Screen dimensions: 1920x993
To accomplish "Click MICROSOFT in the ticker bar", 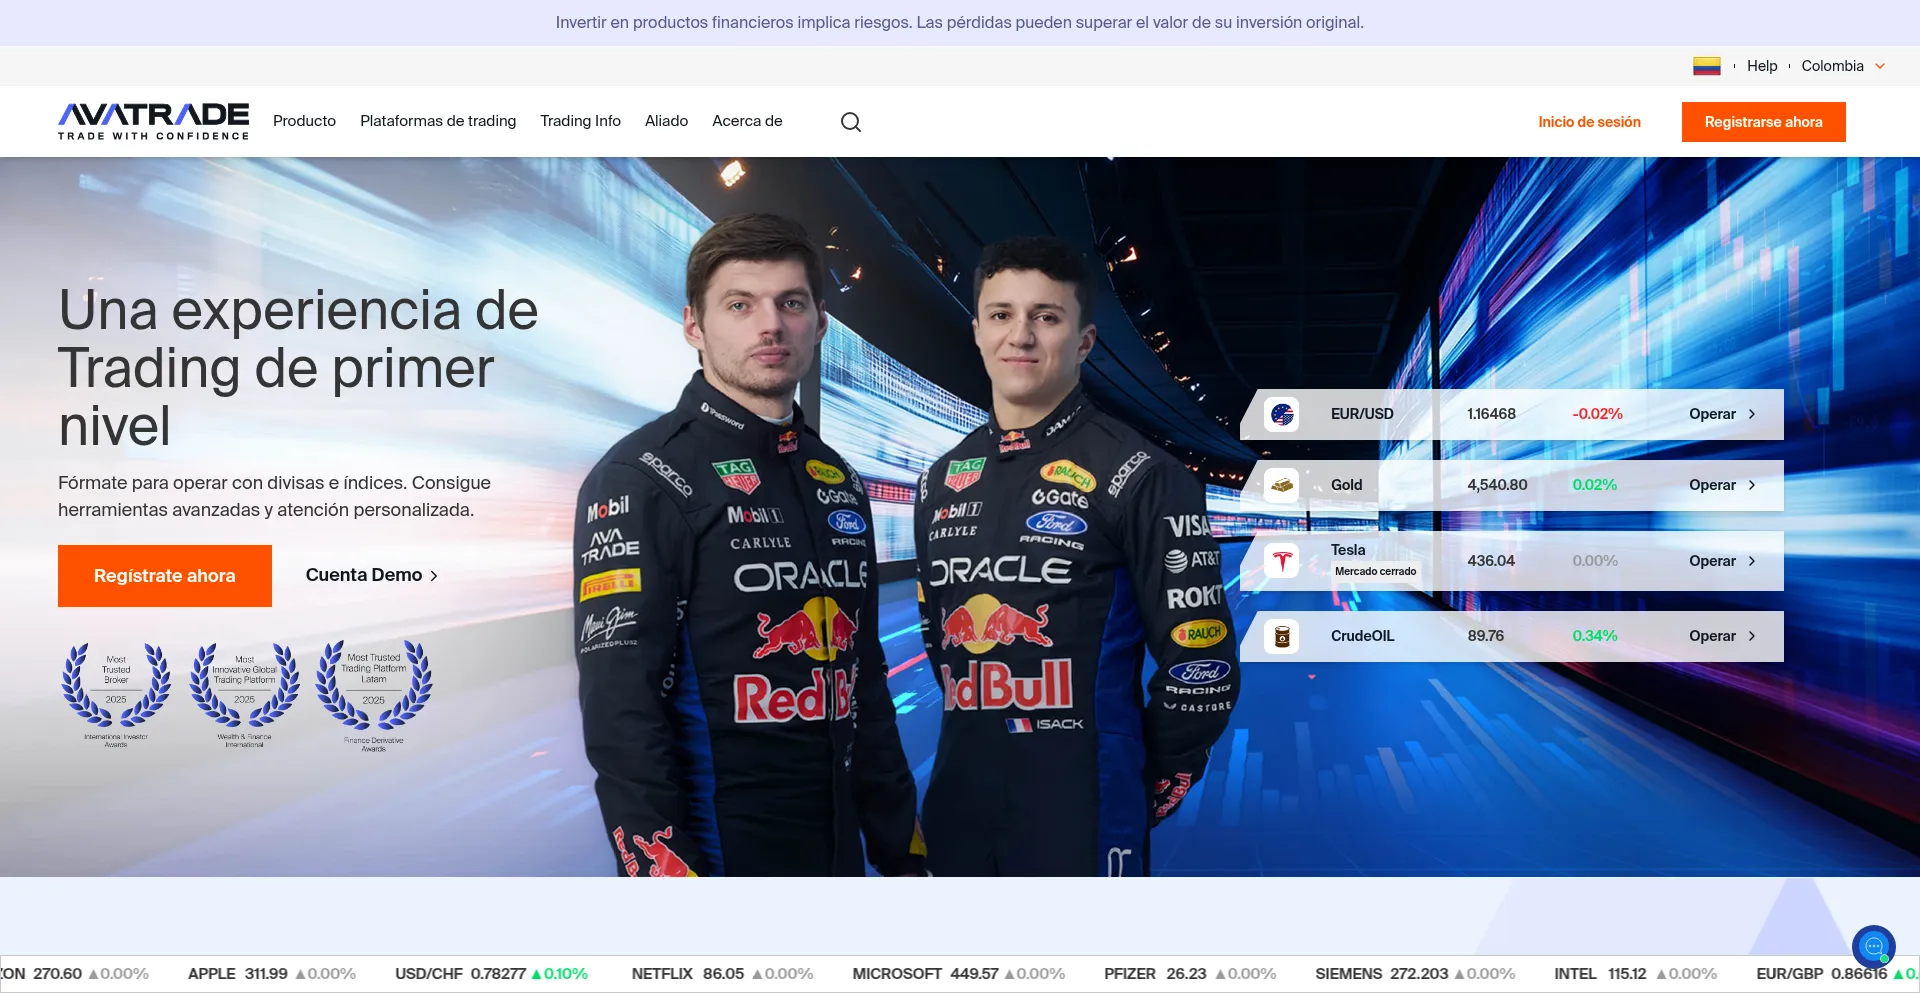I will [897, 974].
